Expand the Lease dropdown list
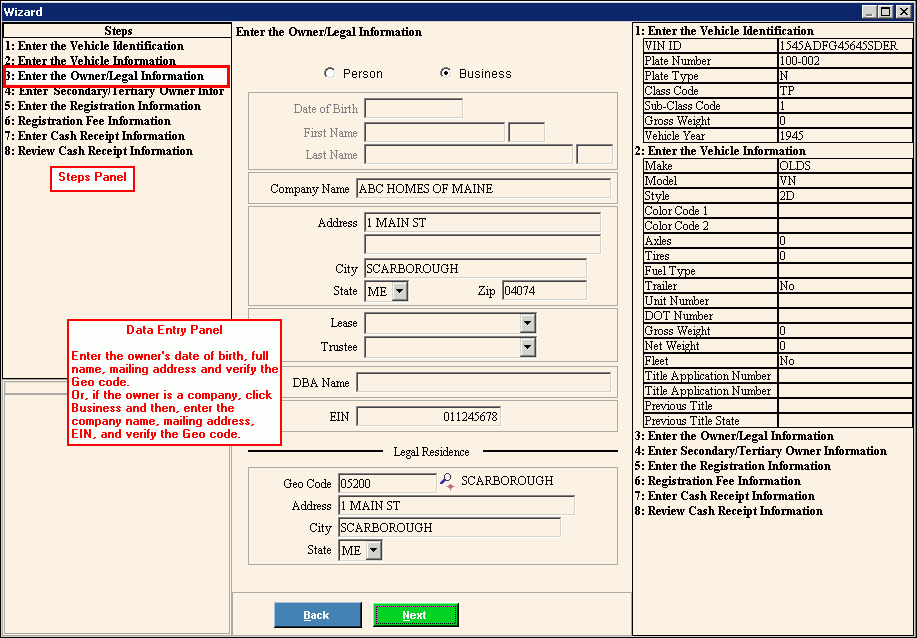 pyautogui.click(x=527, y=324)
